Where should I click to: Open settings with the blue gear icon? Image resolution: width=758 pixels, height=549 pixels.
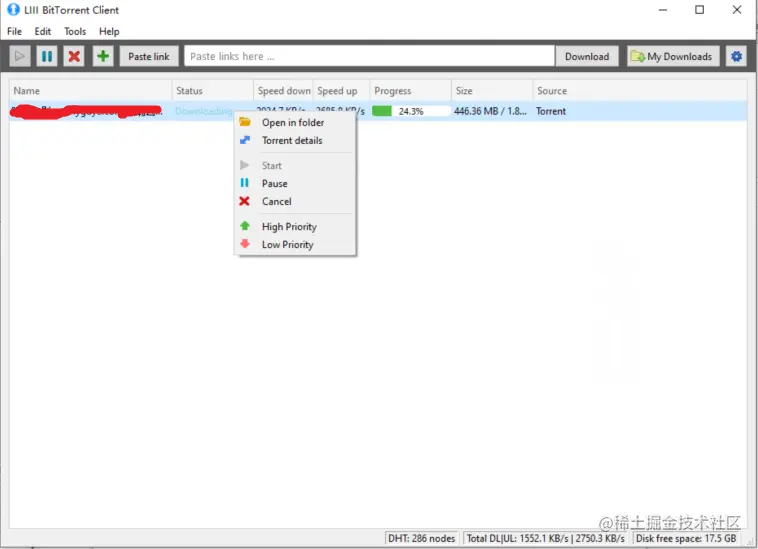tap(736, 57)
